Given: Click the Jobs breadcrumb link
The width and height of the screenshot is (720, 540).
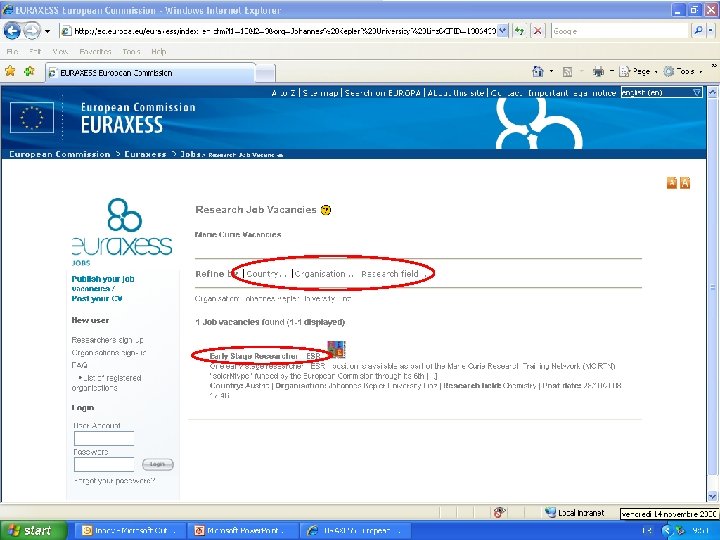Looking at the screenshot, I should click(x=191, y=154).
